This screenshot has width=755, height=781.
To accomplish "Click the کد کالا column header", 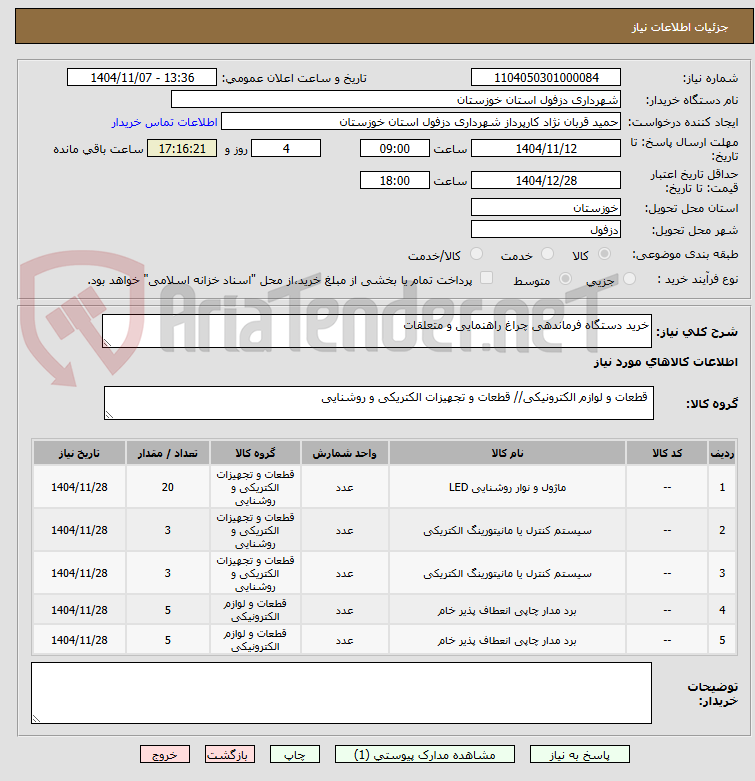I will 667,453.
